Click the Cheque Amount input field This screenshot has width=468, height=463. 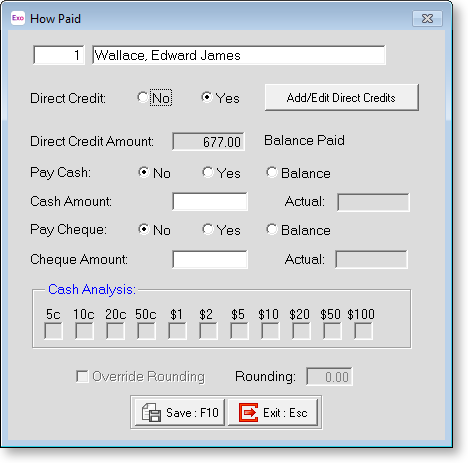pyautogui.click(x=210, y=259)
